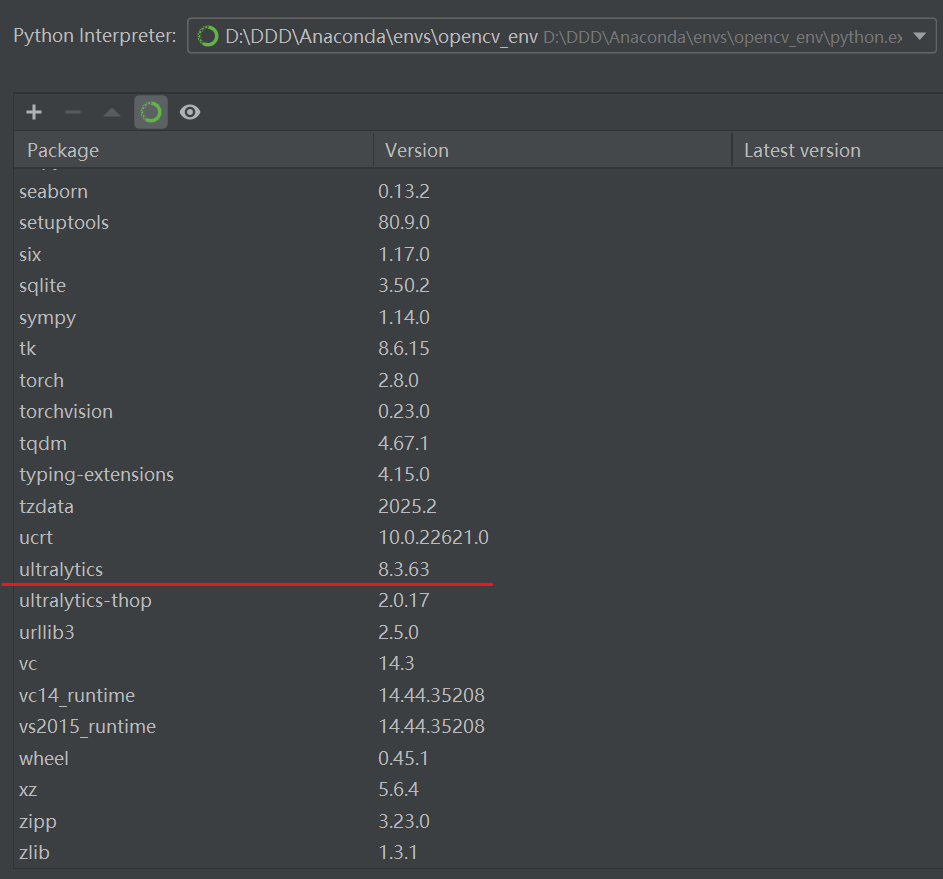Click version 2.8.0 of torch

tap(398, 380)
